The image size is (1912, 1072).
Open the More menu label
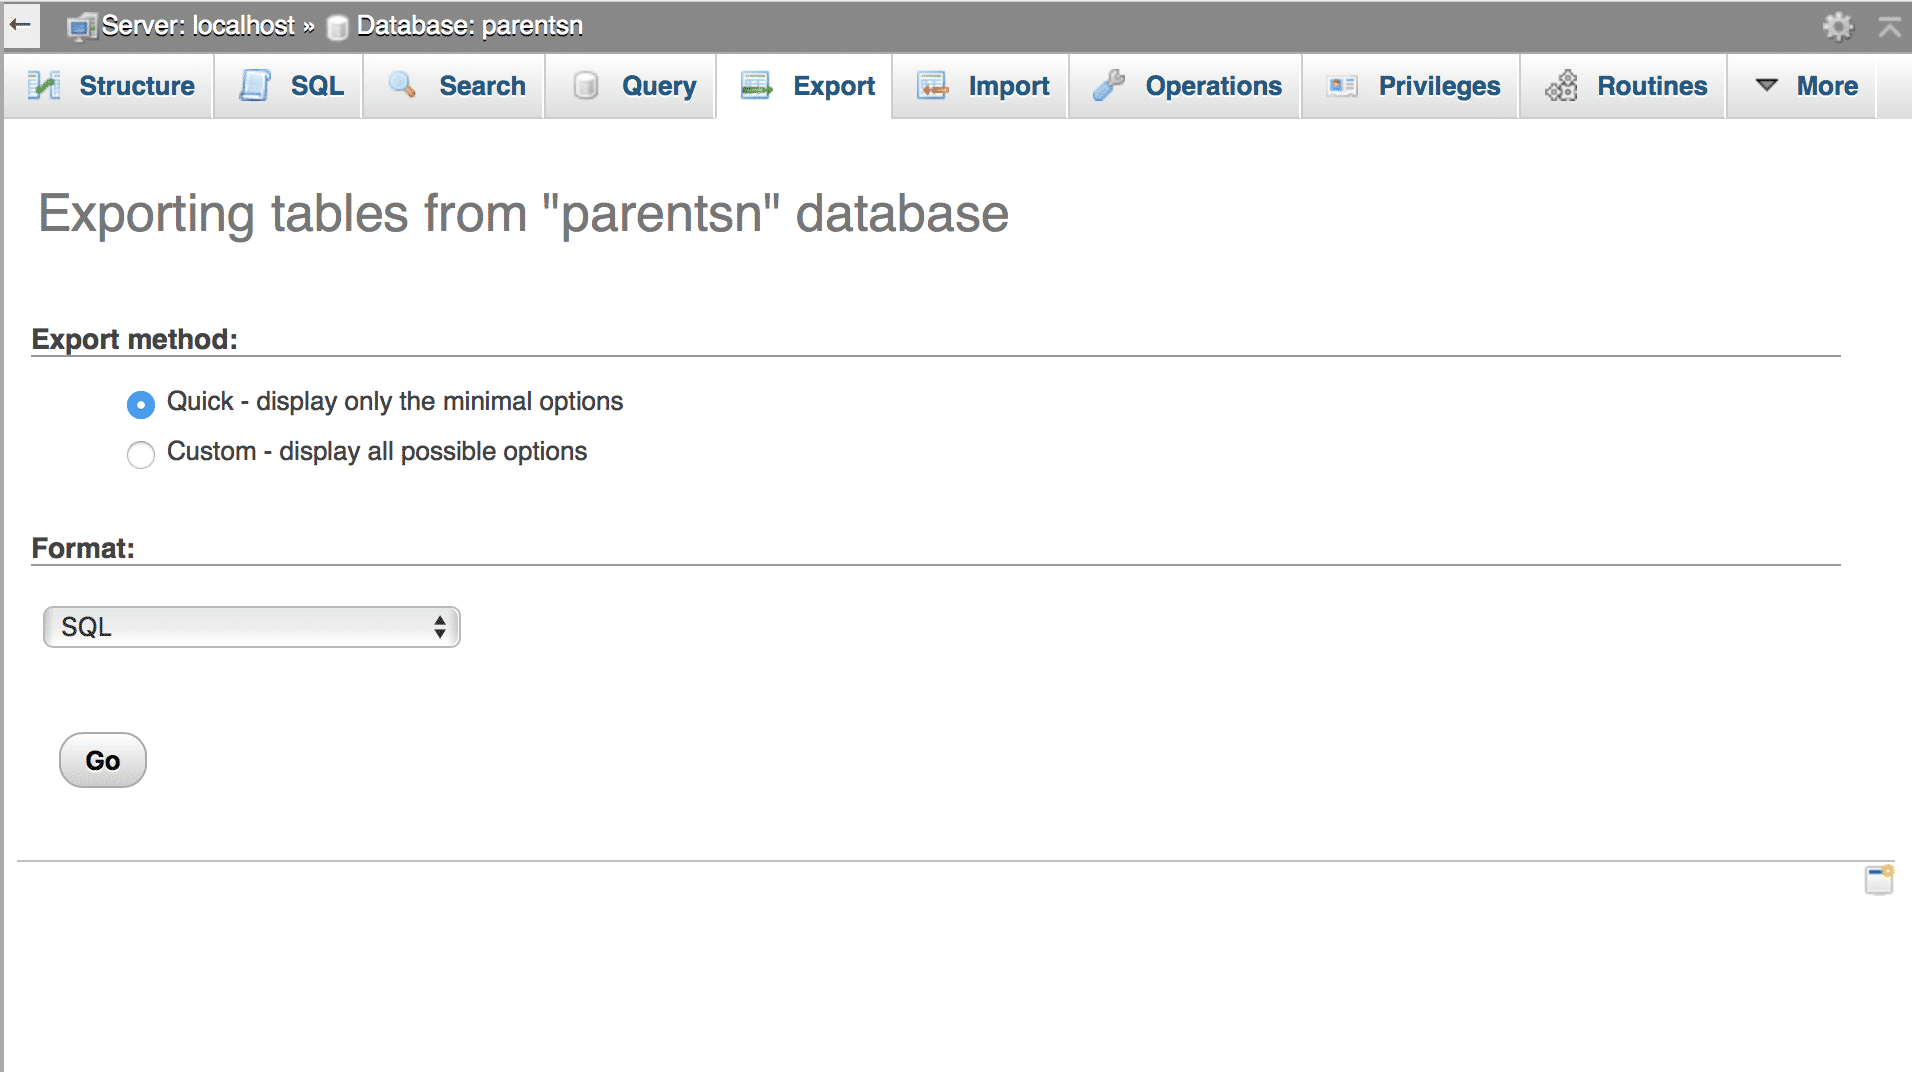(1827, 86)
